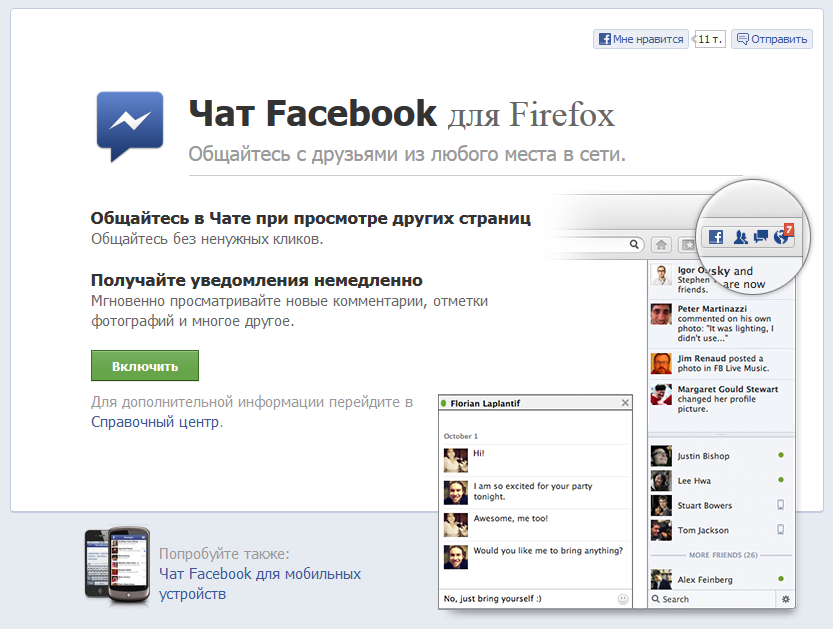Image resolution: width=833 pixels, height=629 pixels.
Task: Select Tom Jackson in friends list
Action: coord(721,530)
